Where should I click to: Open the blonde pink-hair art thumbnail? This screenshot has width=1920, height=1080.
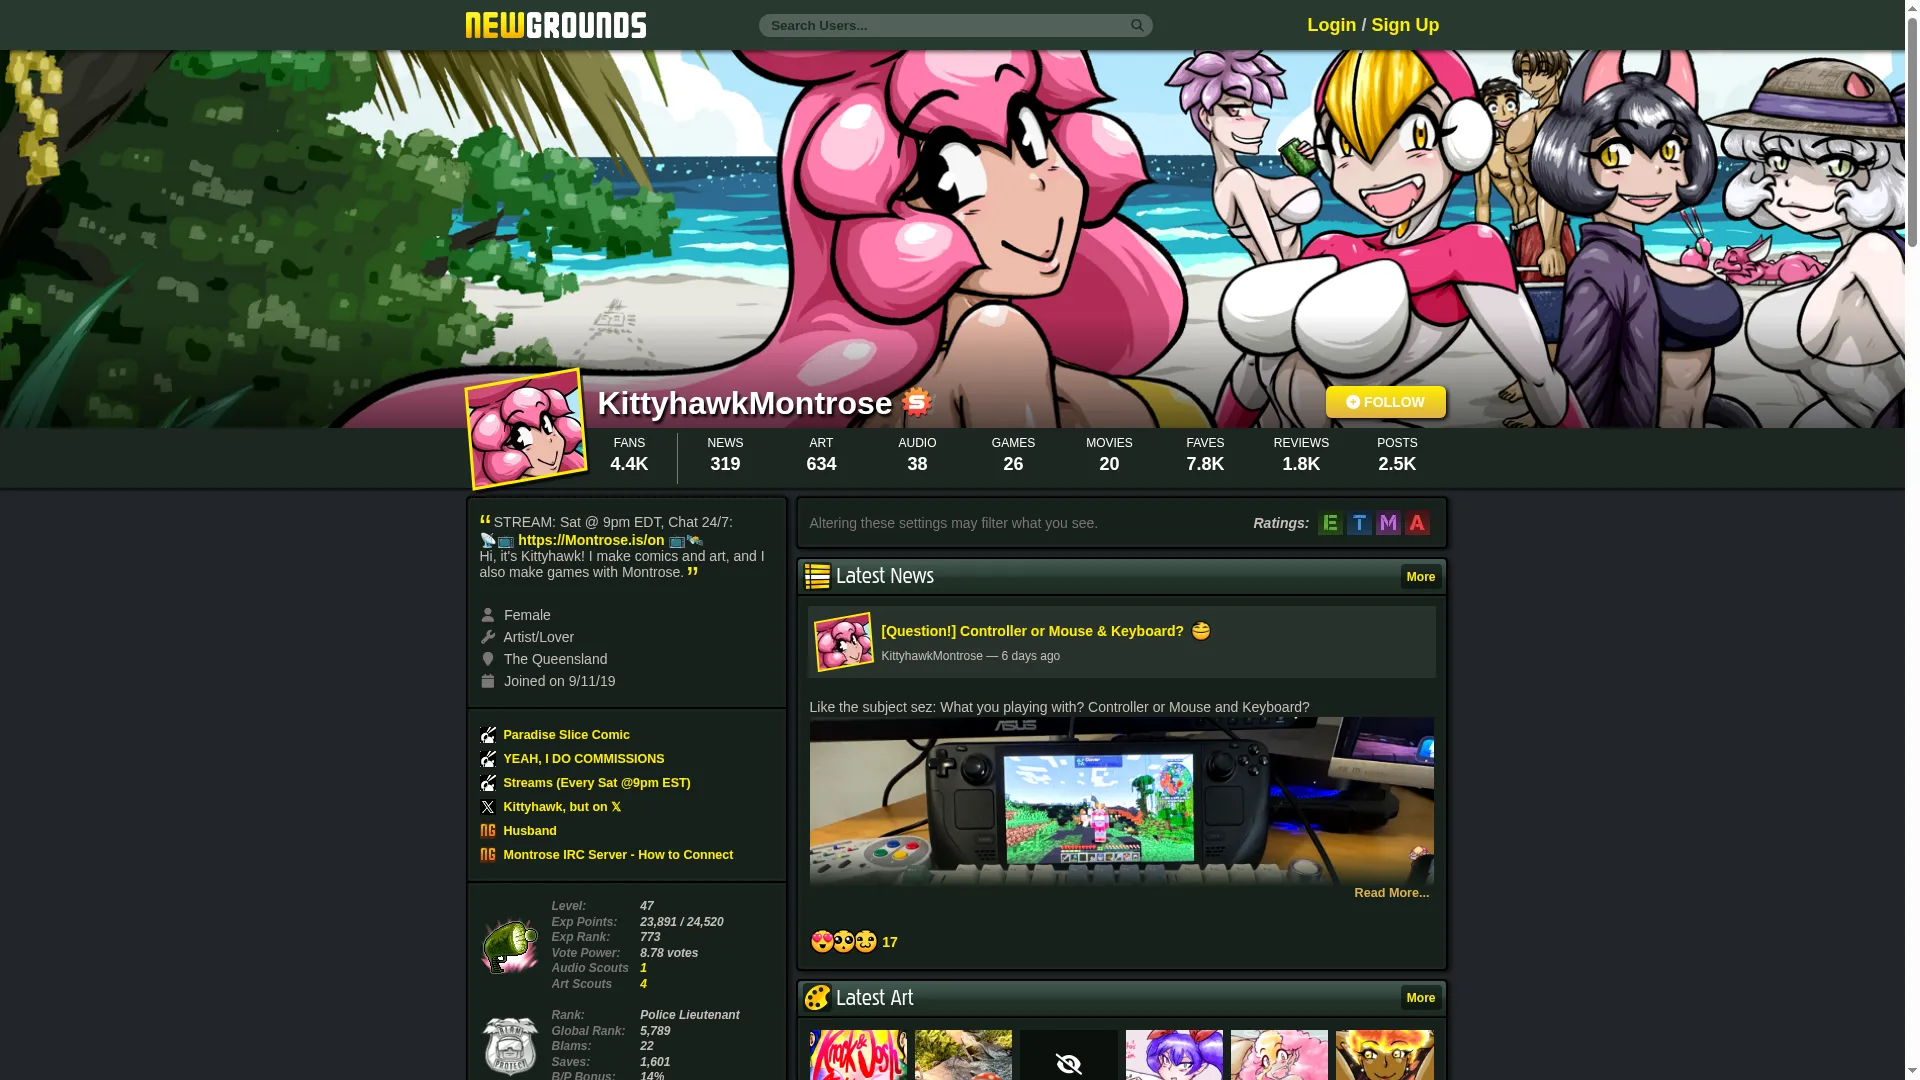(x=1279, y=1055)
